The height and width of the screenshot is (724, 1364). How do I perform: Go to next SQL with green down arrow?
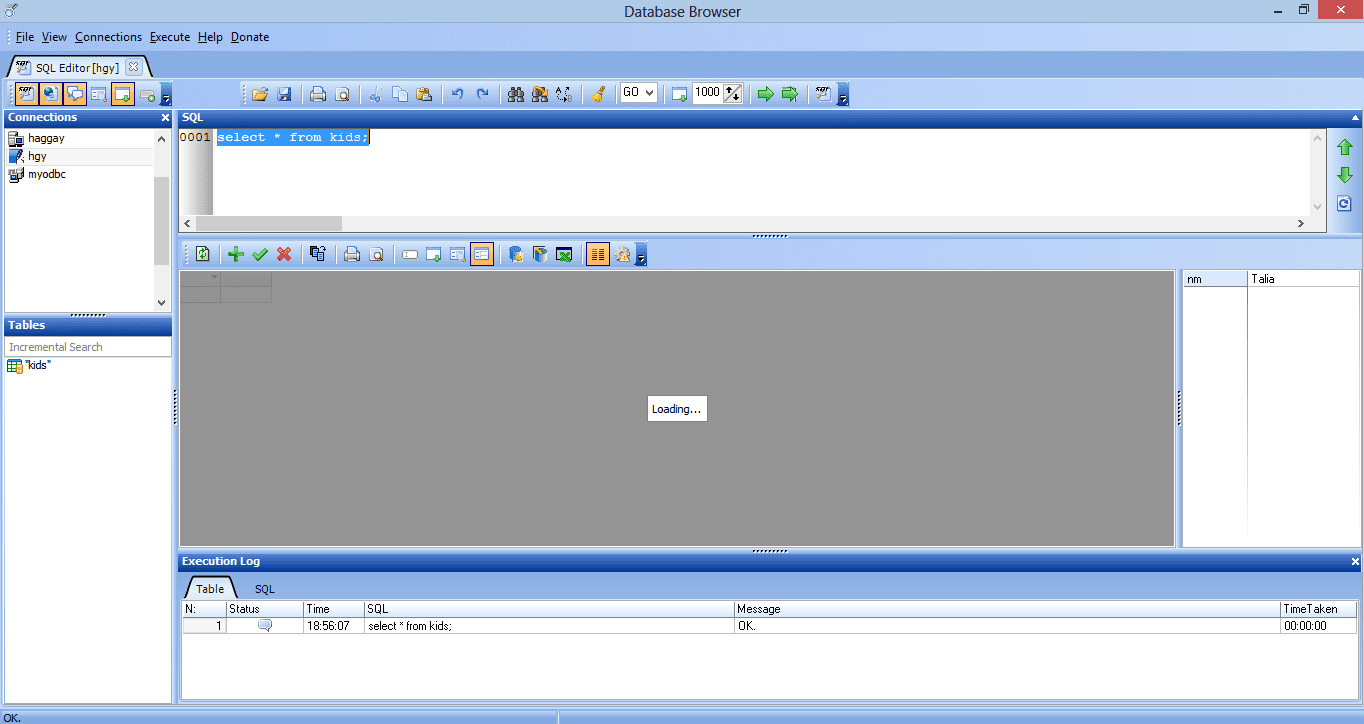click(x=1345, y=175)
